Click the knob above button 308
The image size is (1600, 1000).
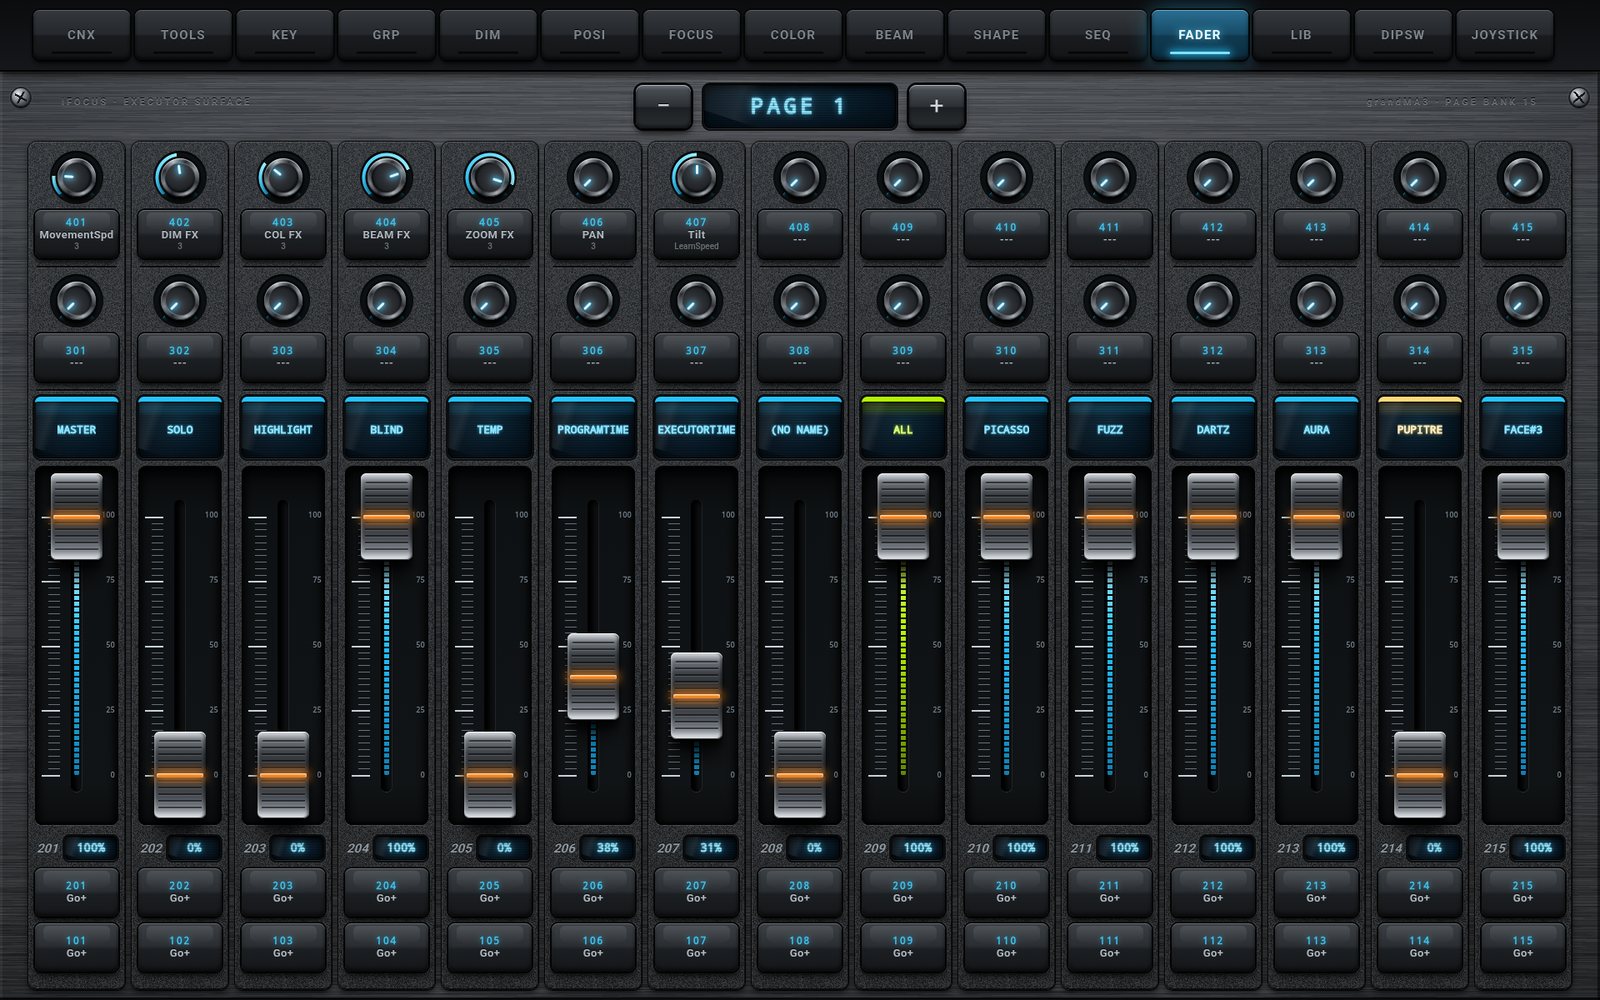(x=799, y=301)
